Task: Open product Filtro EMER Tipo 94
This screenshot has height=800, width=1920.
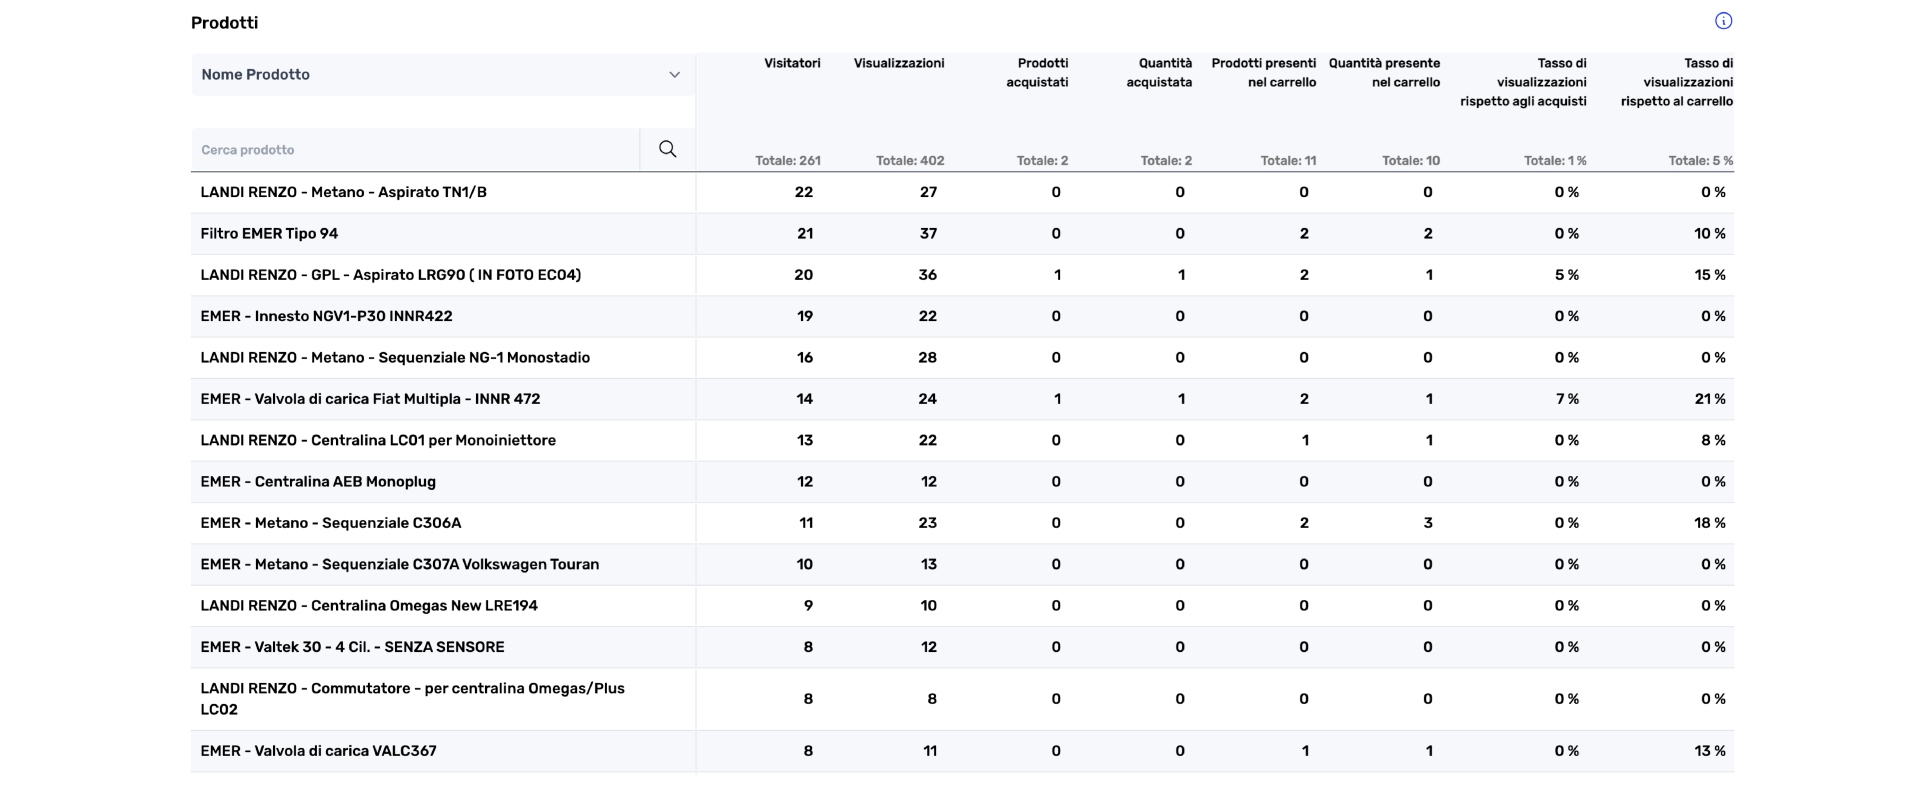Action: tap(269, 234)
